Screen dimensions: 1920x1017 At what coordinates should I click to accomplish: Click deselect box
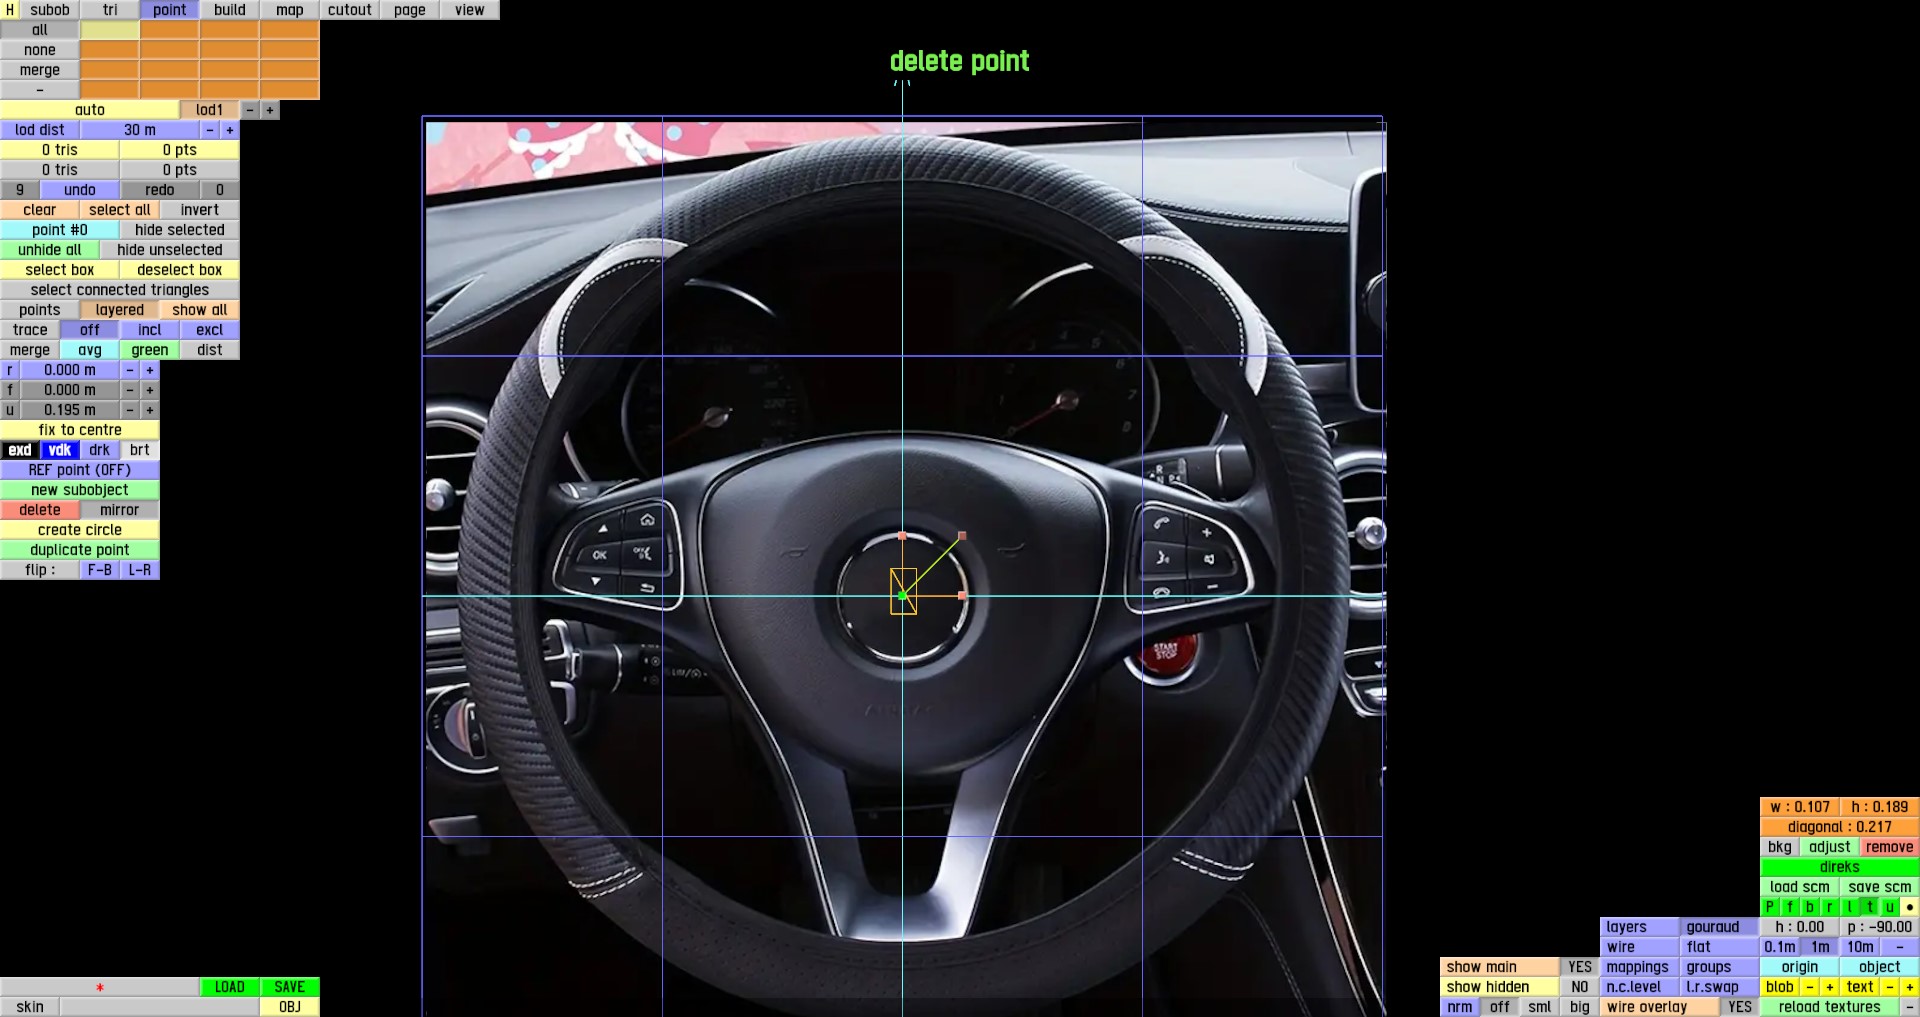click(x=180, y=270)
